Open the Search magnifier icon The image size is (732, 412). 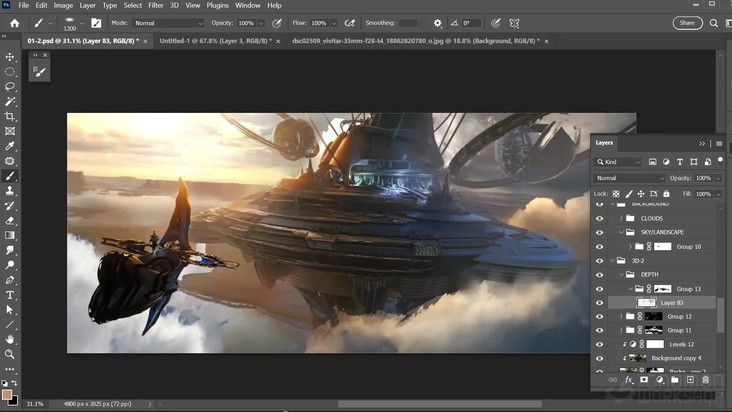click(713, 23)
